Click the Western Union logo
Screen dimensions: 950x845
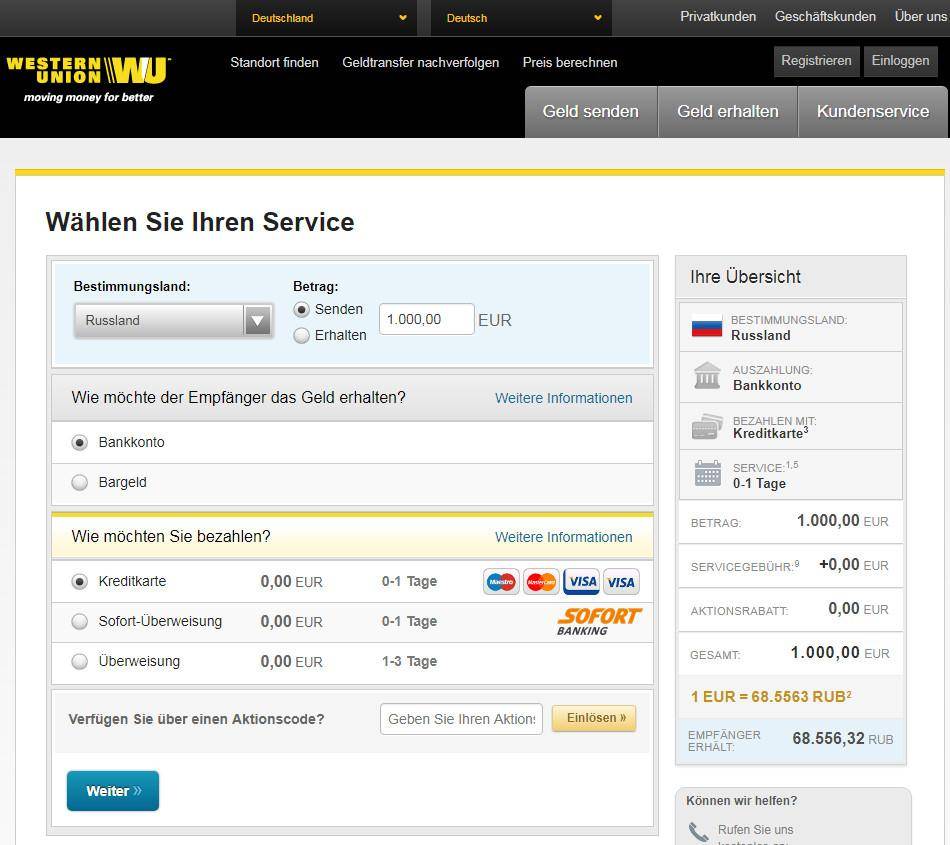pyautogui.click(x=88, y=78)
